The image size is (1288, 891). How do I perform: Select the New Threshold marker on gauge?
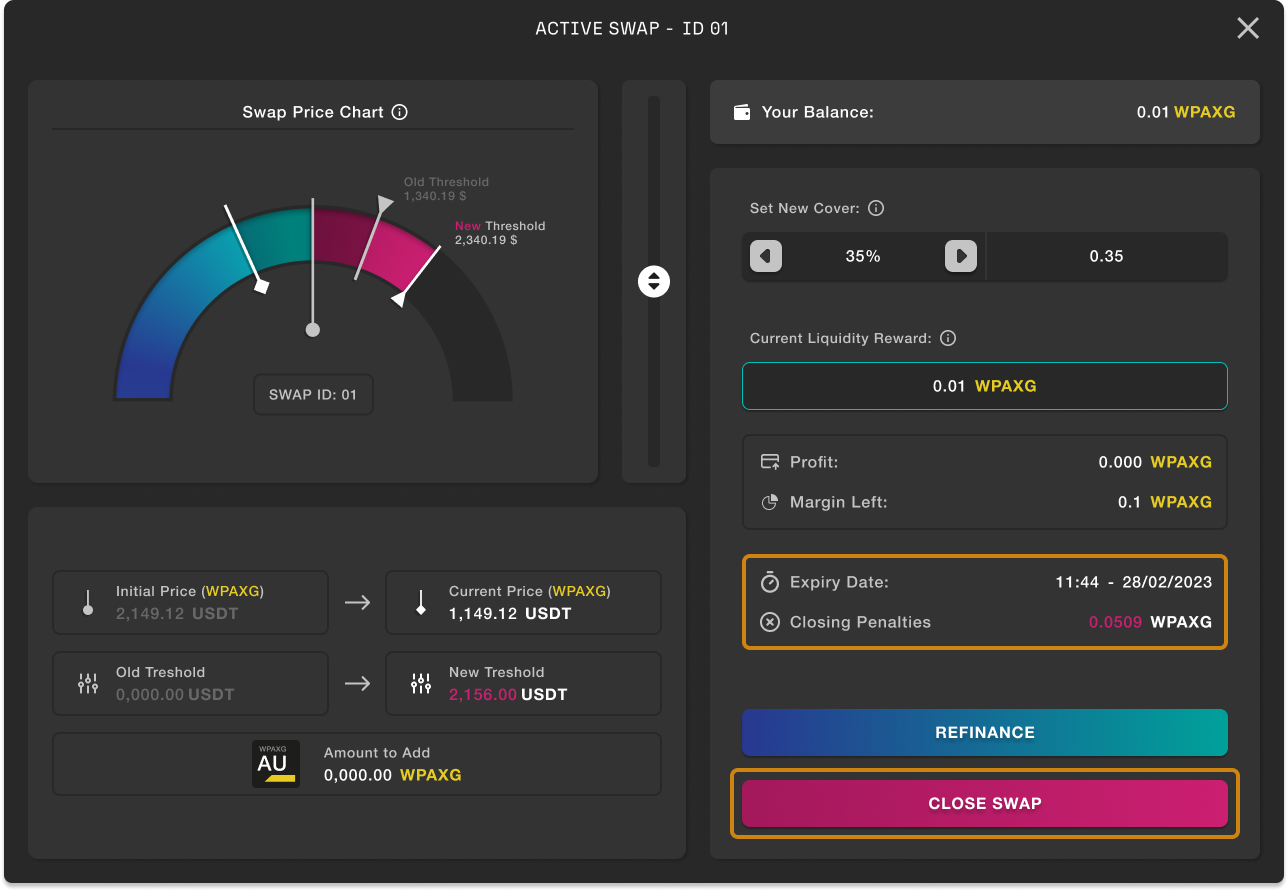pyautogui.click(x=399, y=298)
